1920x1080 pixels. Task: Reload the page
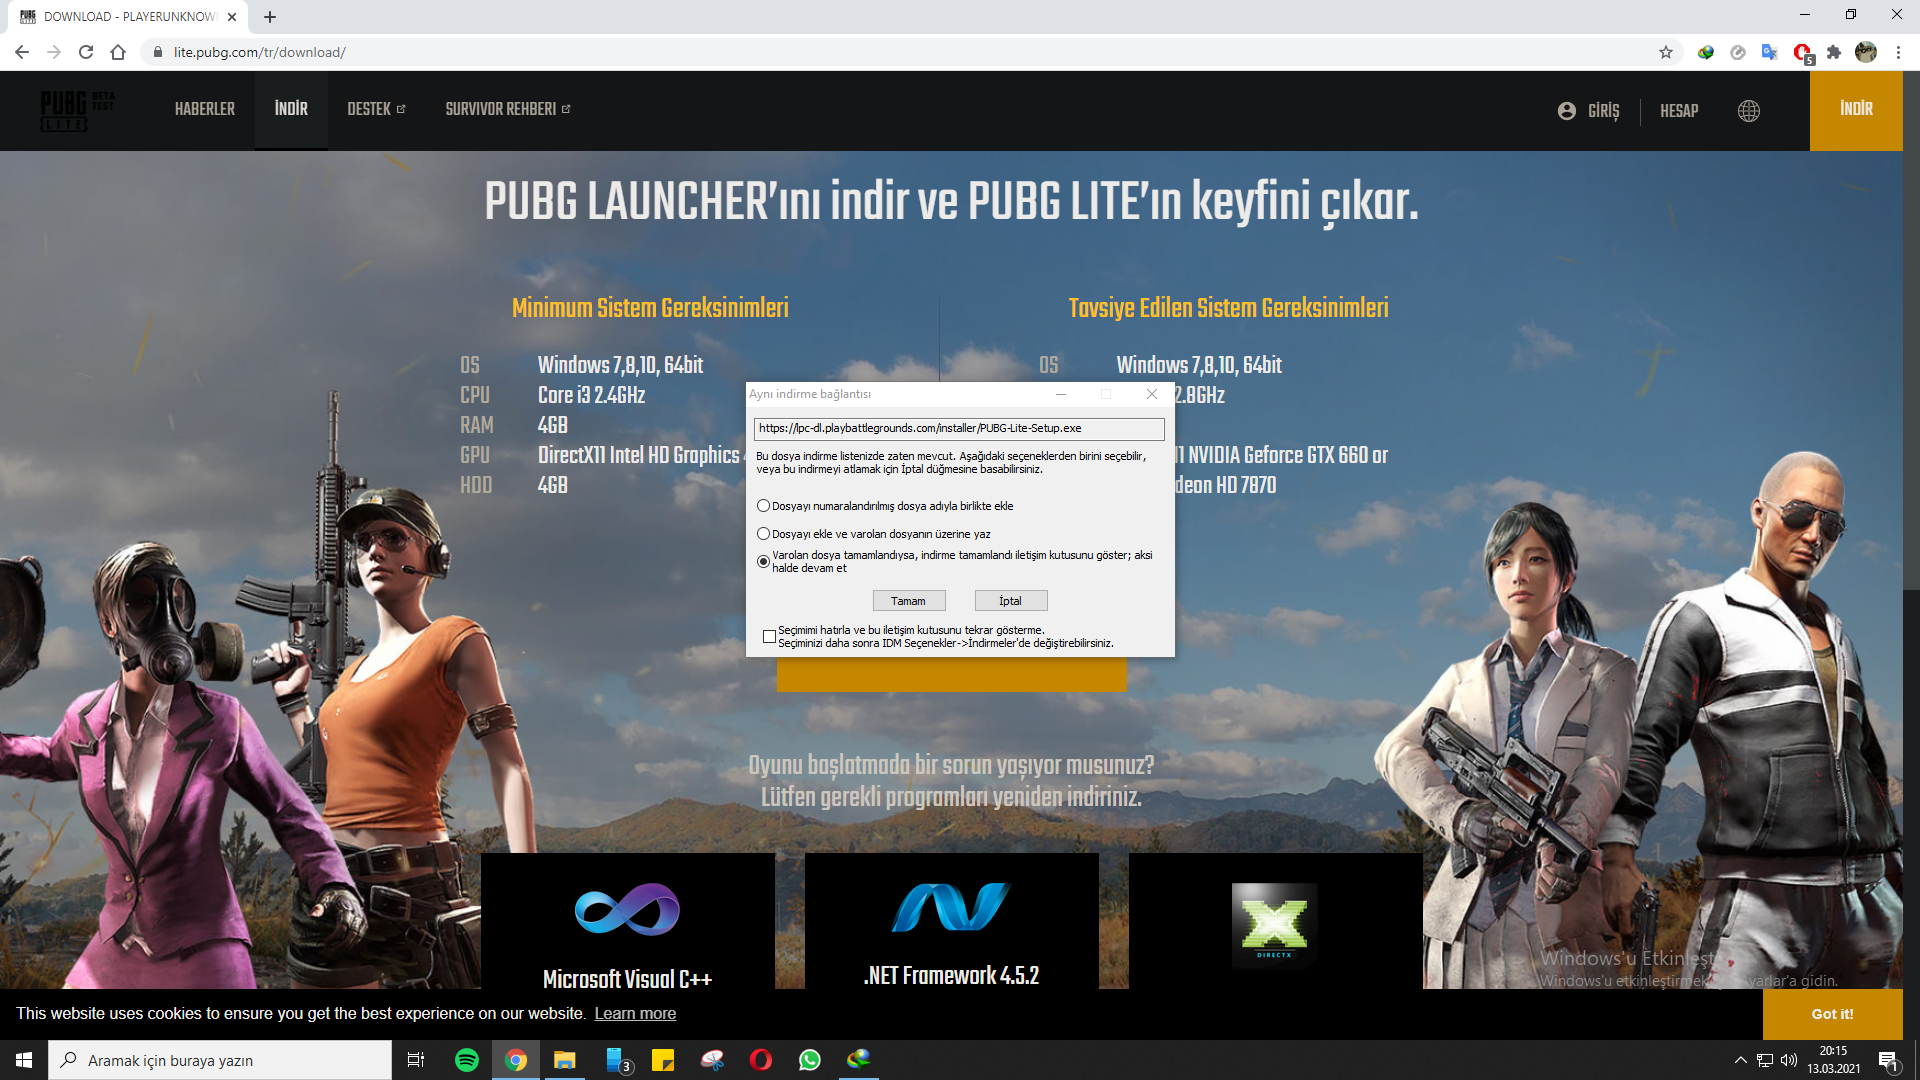coord(86,52)
